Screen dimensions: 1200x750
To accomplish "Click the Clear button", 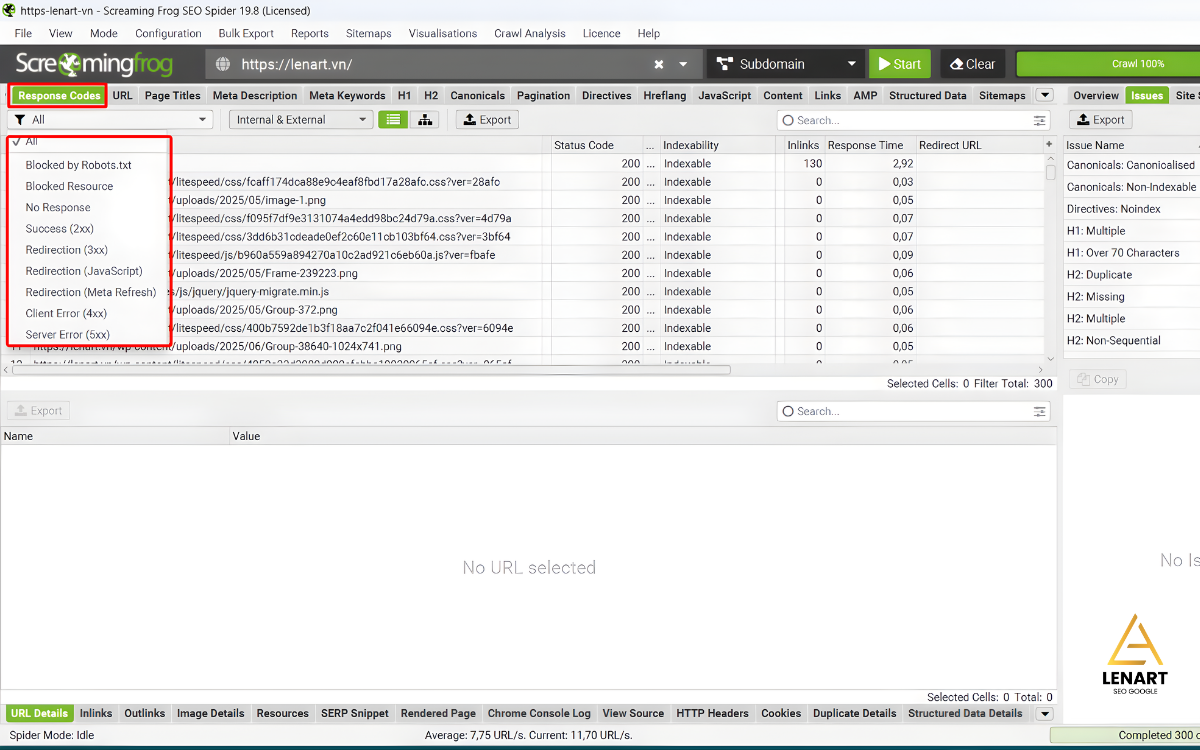I will point(972,63).
